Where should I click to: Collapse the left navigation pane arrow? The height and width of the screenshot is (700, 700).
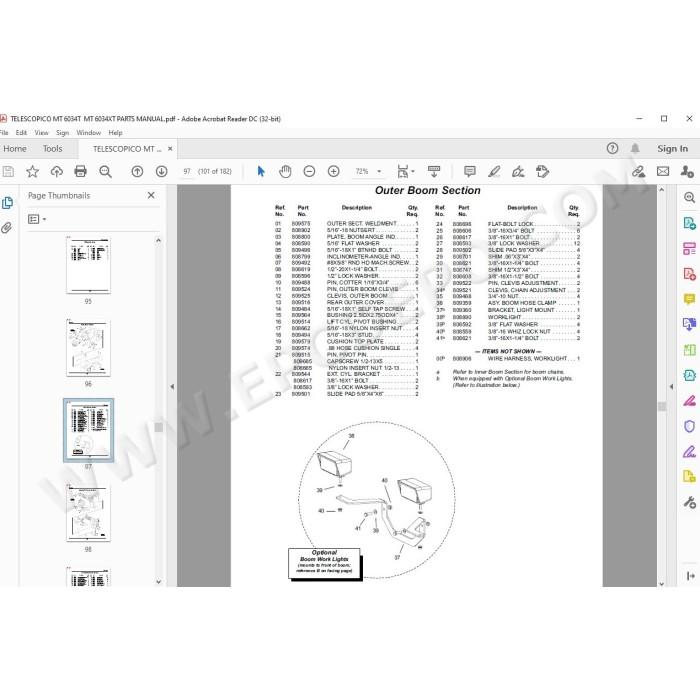[x=172, y=387]
